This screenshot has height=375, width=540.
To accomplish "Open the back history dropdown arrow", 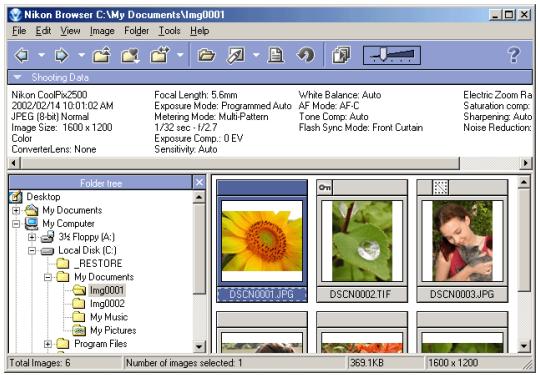I will [41, 55].
